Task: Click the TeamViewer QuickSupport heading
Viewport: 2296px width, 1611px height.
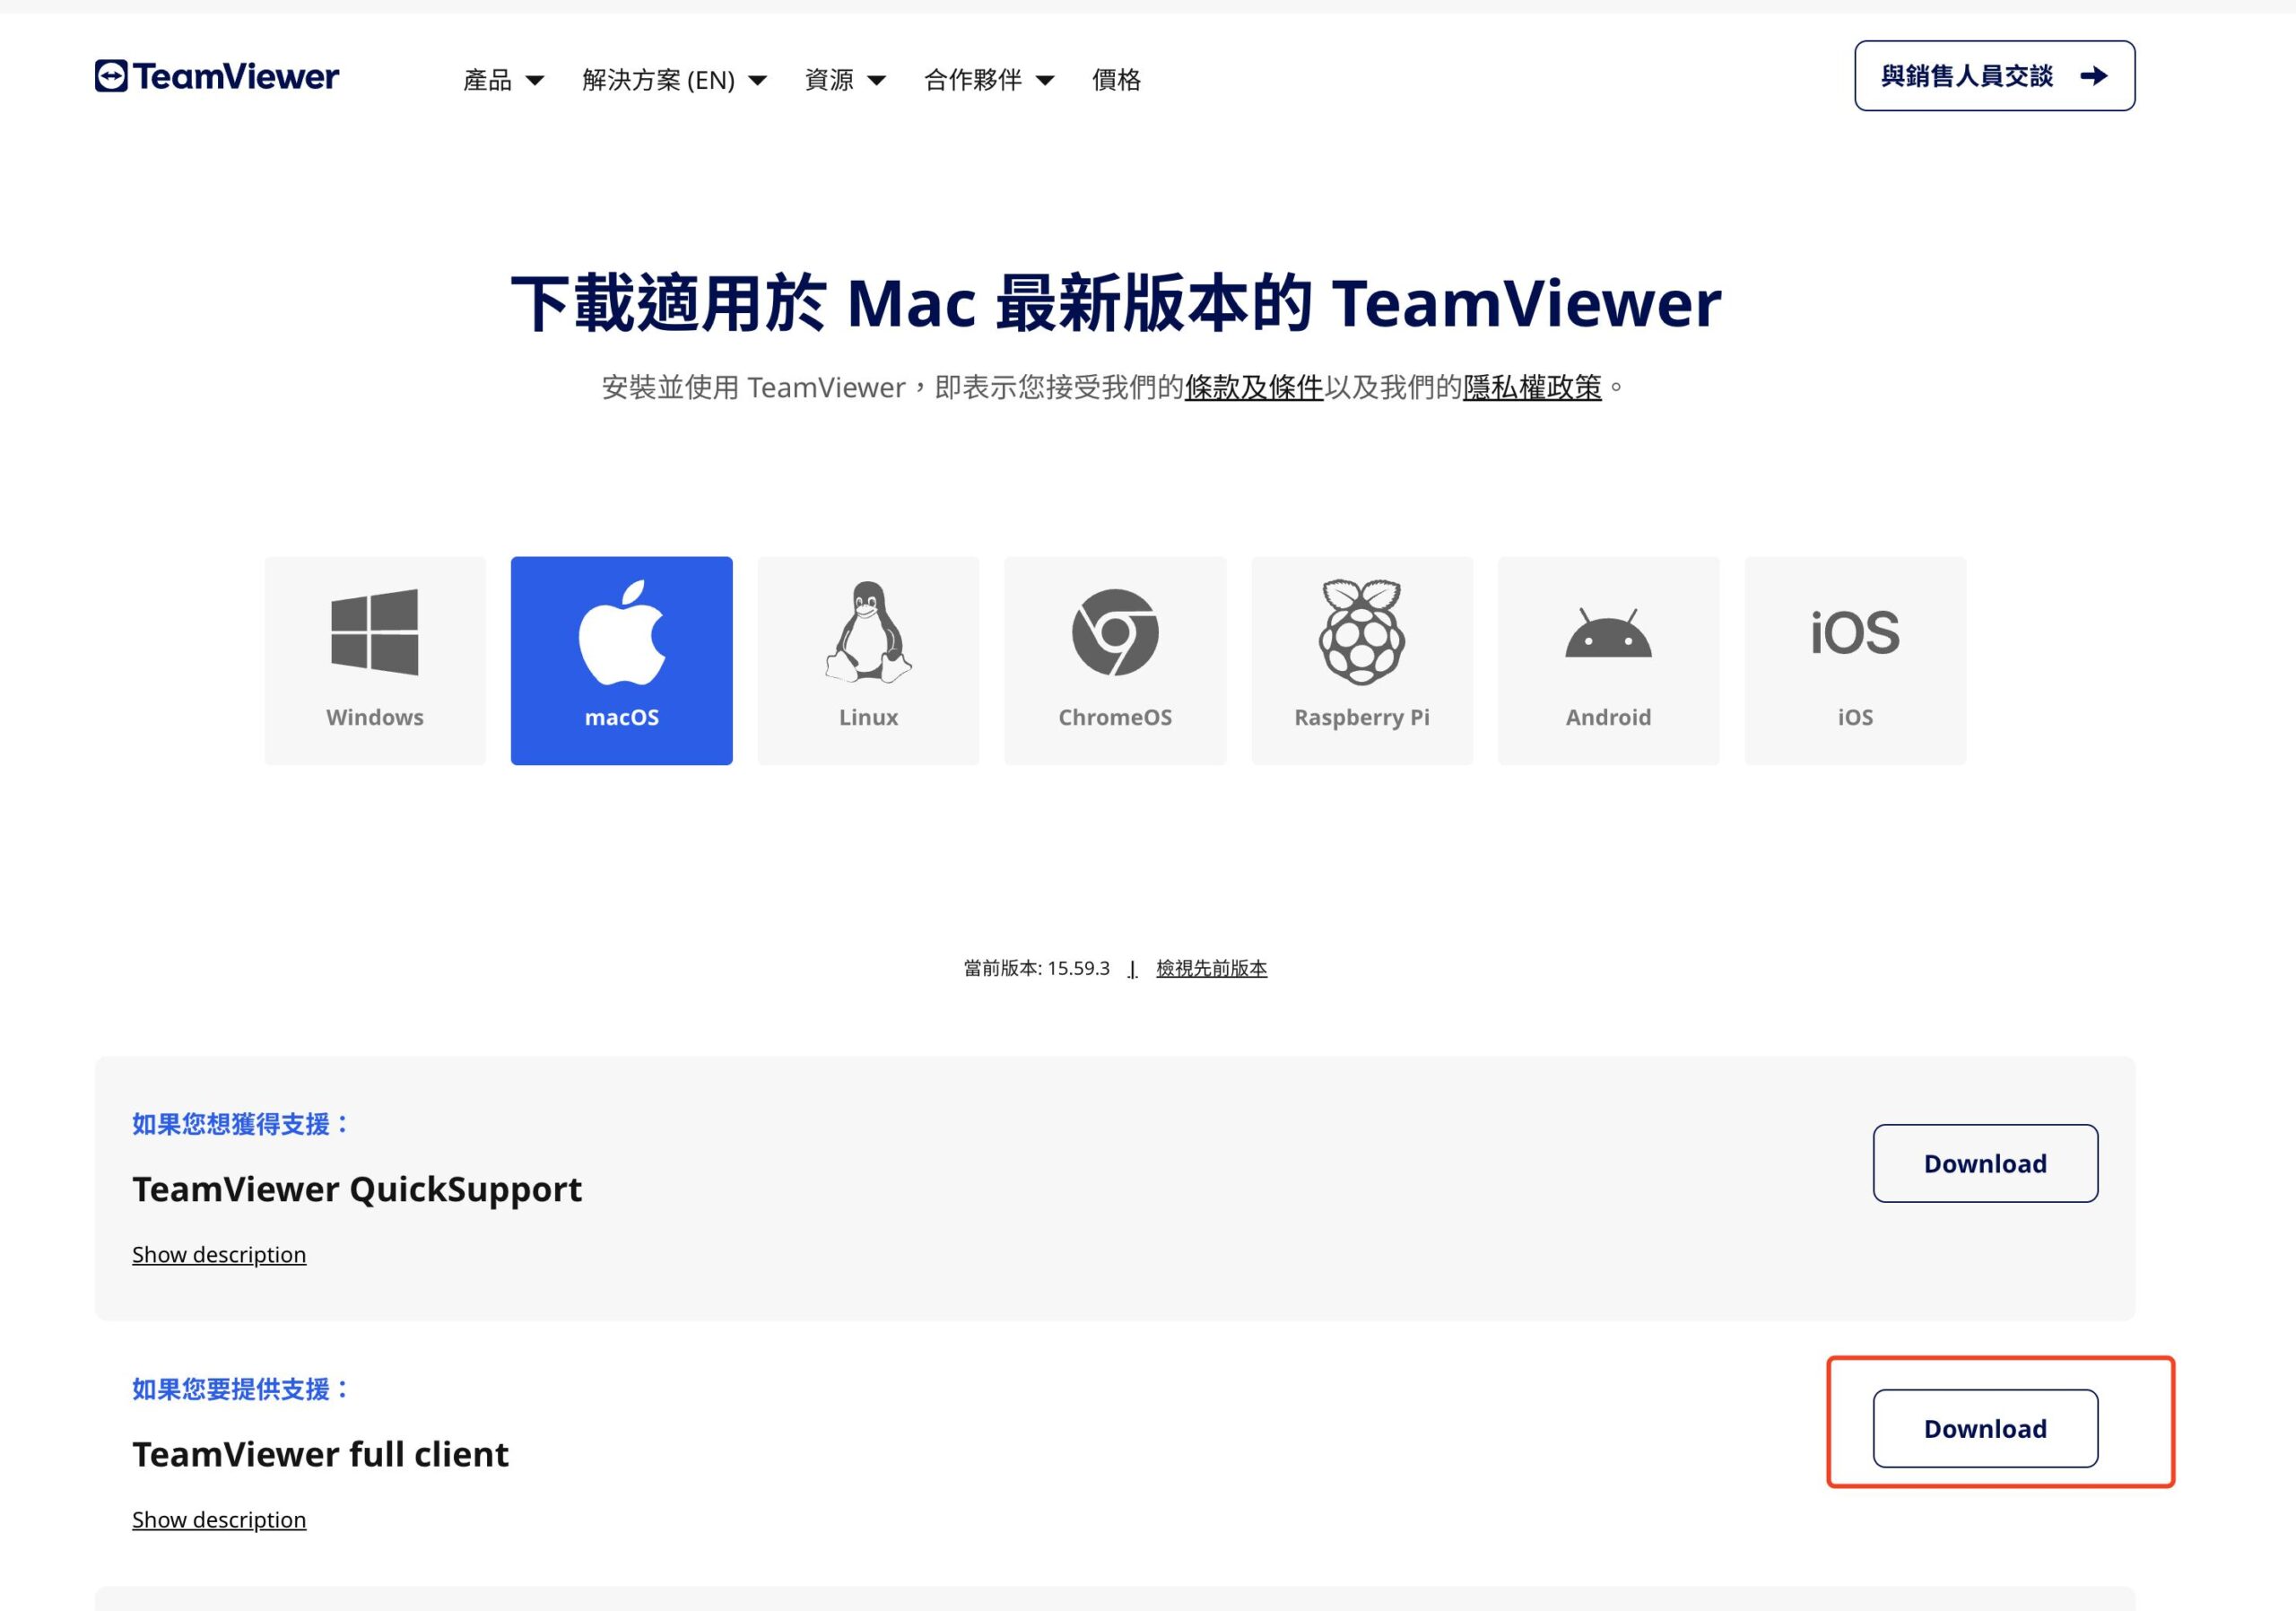Action: click(x=357, y=1189)
